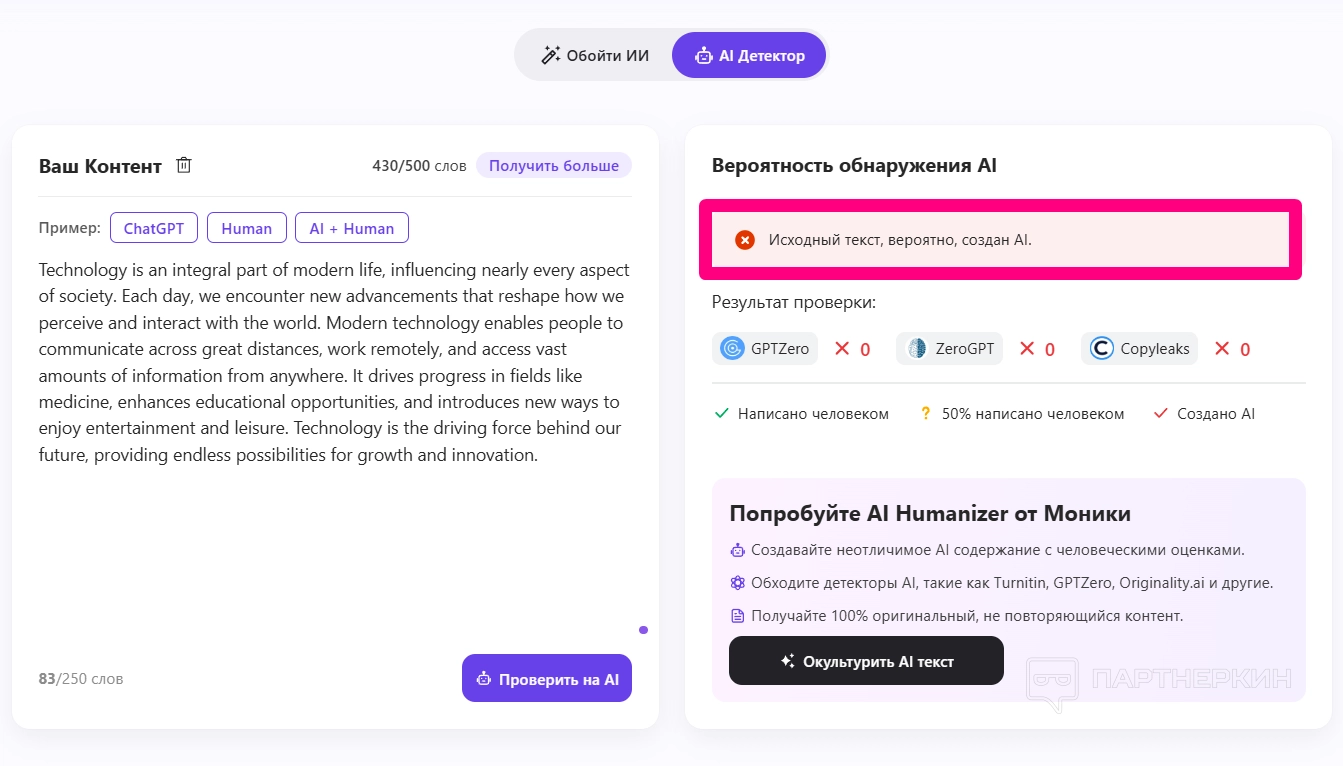Click the Copyleaks logo icon
Screen dimensions: 1343x766
click(x=1102, y=349)
